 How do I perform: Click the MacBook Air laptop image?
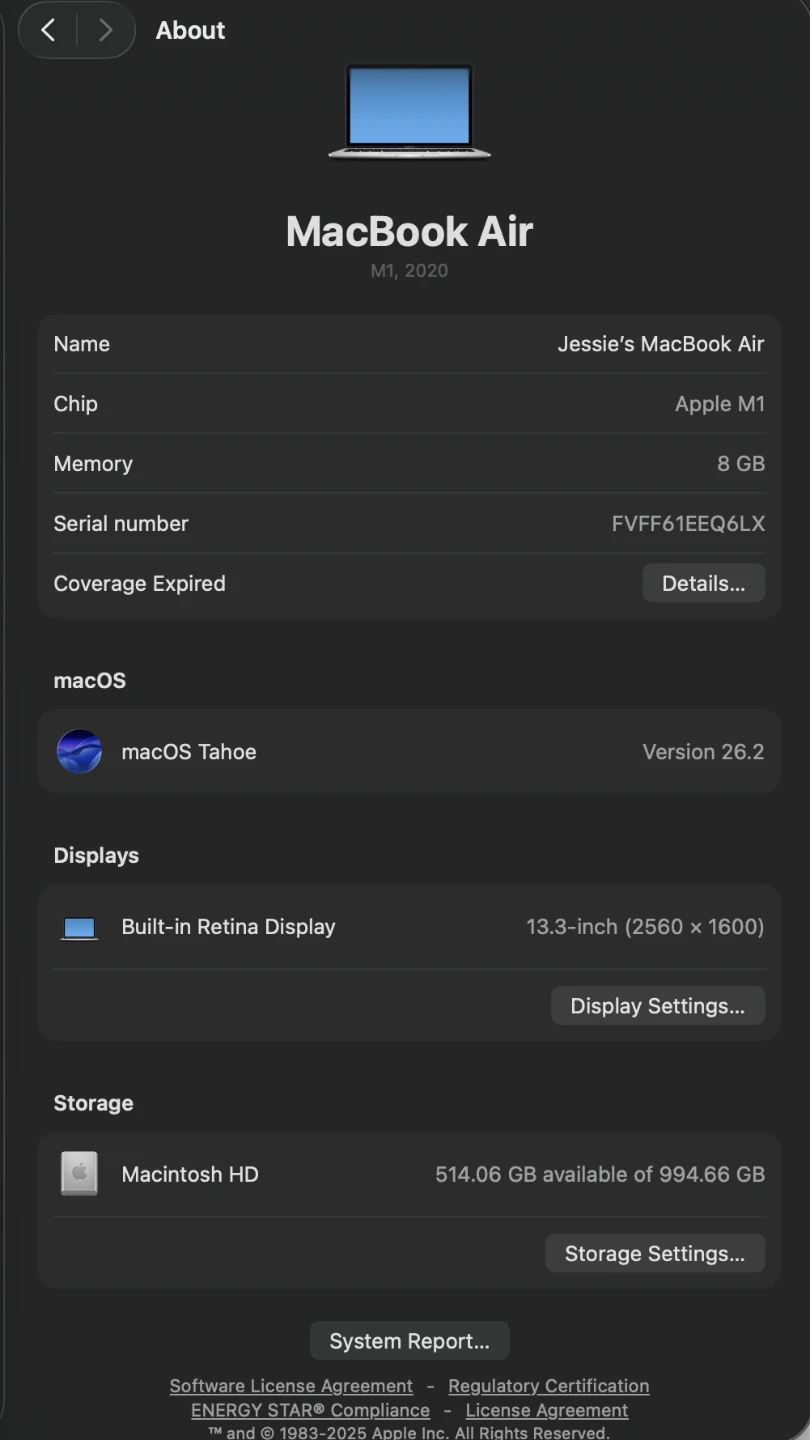click(410, 112)
